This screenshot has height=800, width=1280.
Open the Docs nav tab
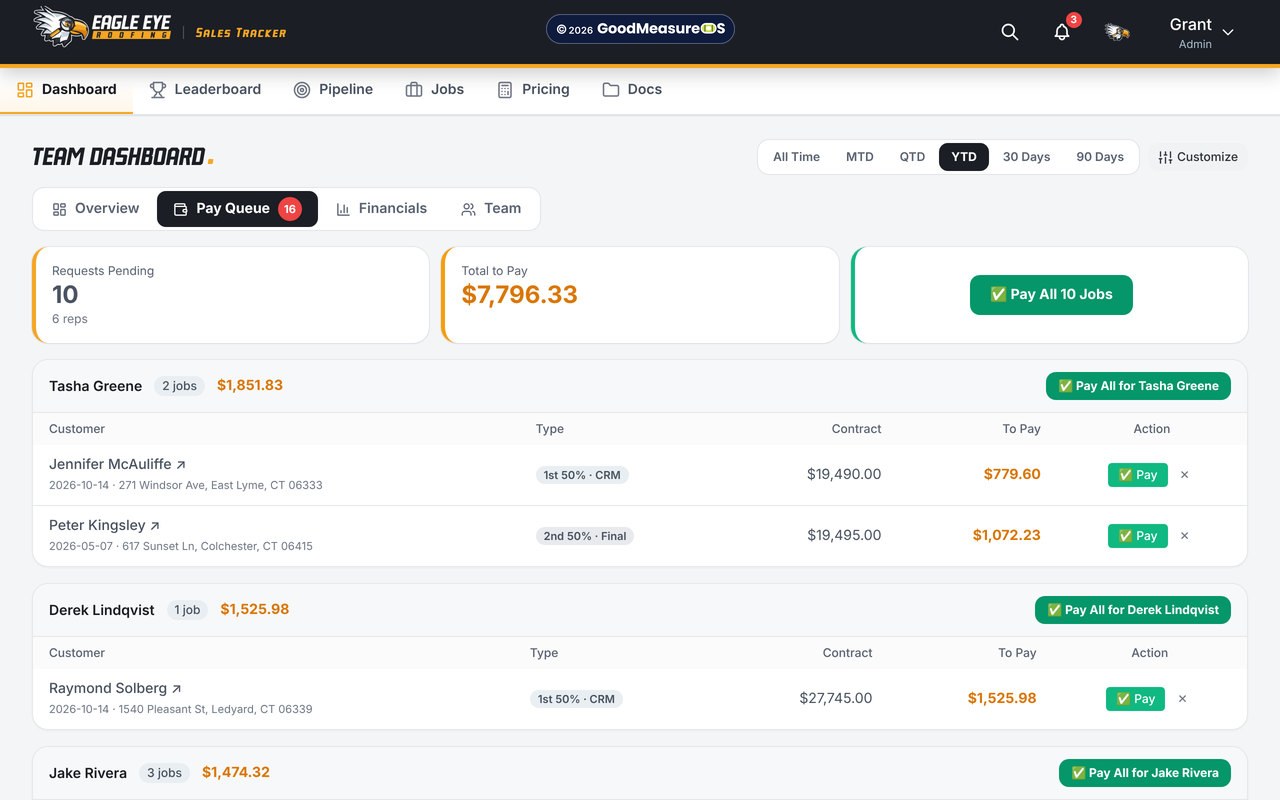click(x=632, y=89)
